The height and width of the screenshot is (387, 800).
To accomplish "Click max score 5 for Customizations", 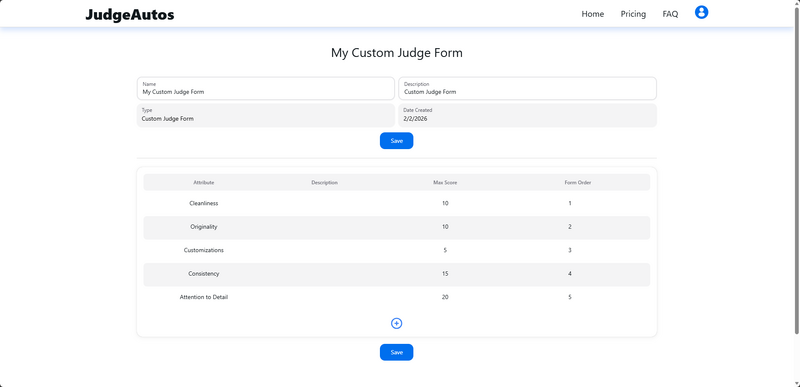I will (445, 250).
